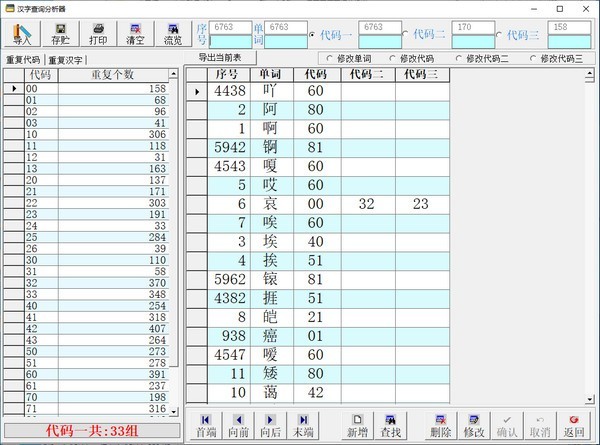Click the 单词 cyan input field
The height and width of the screenshot is (445, 600).
point(286,42)
